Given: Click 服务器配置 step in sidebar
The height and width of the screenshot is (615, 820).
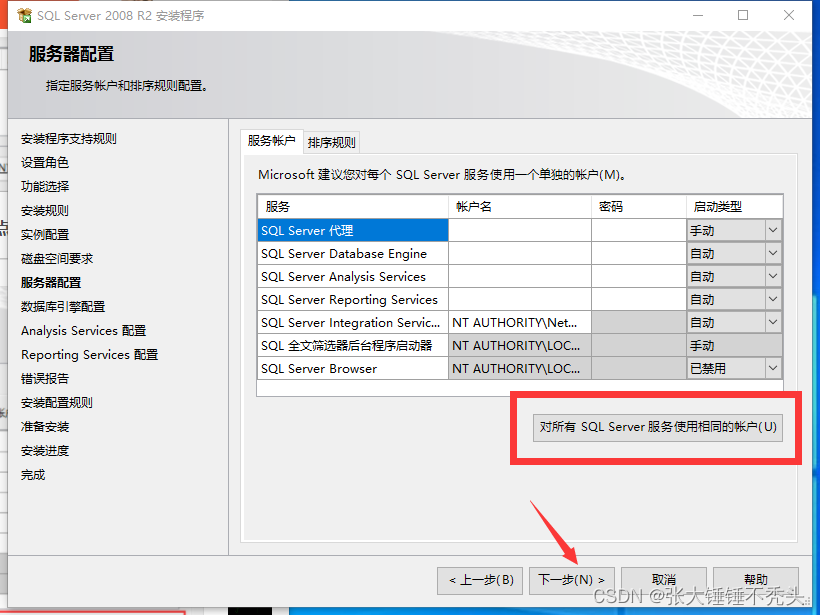Looking at the screenshot, I should (51, 282).
